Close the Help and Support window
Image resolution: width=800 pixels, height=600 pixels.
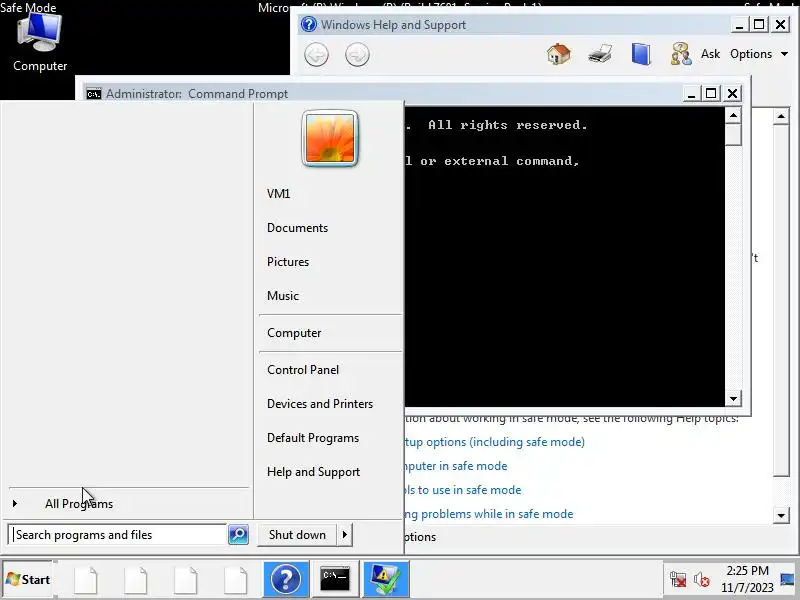tap(780, 24)
